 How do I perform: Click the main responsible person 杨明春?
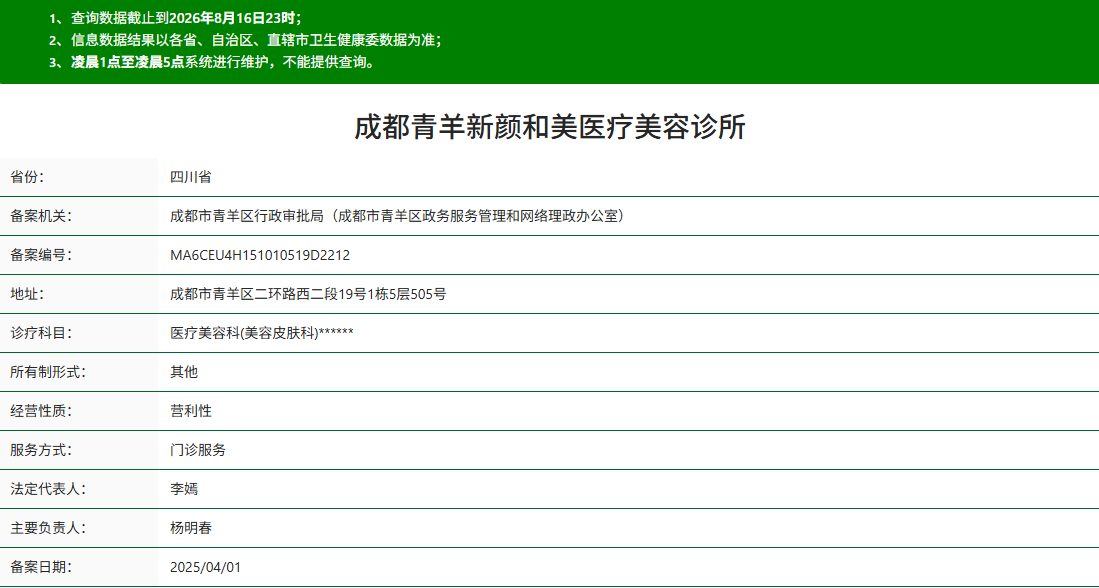[191, 528]
